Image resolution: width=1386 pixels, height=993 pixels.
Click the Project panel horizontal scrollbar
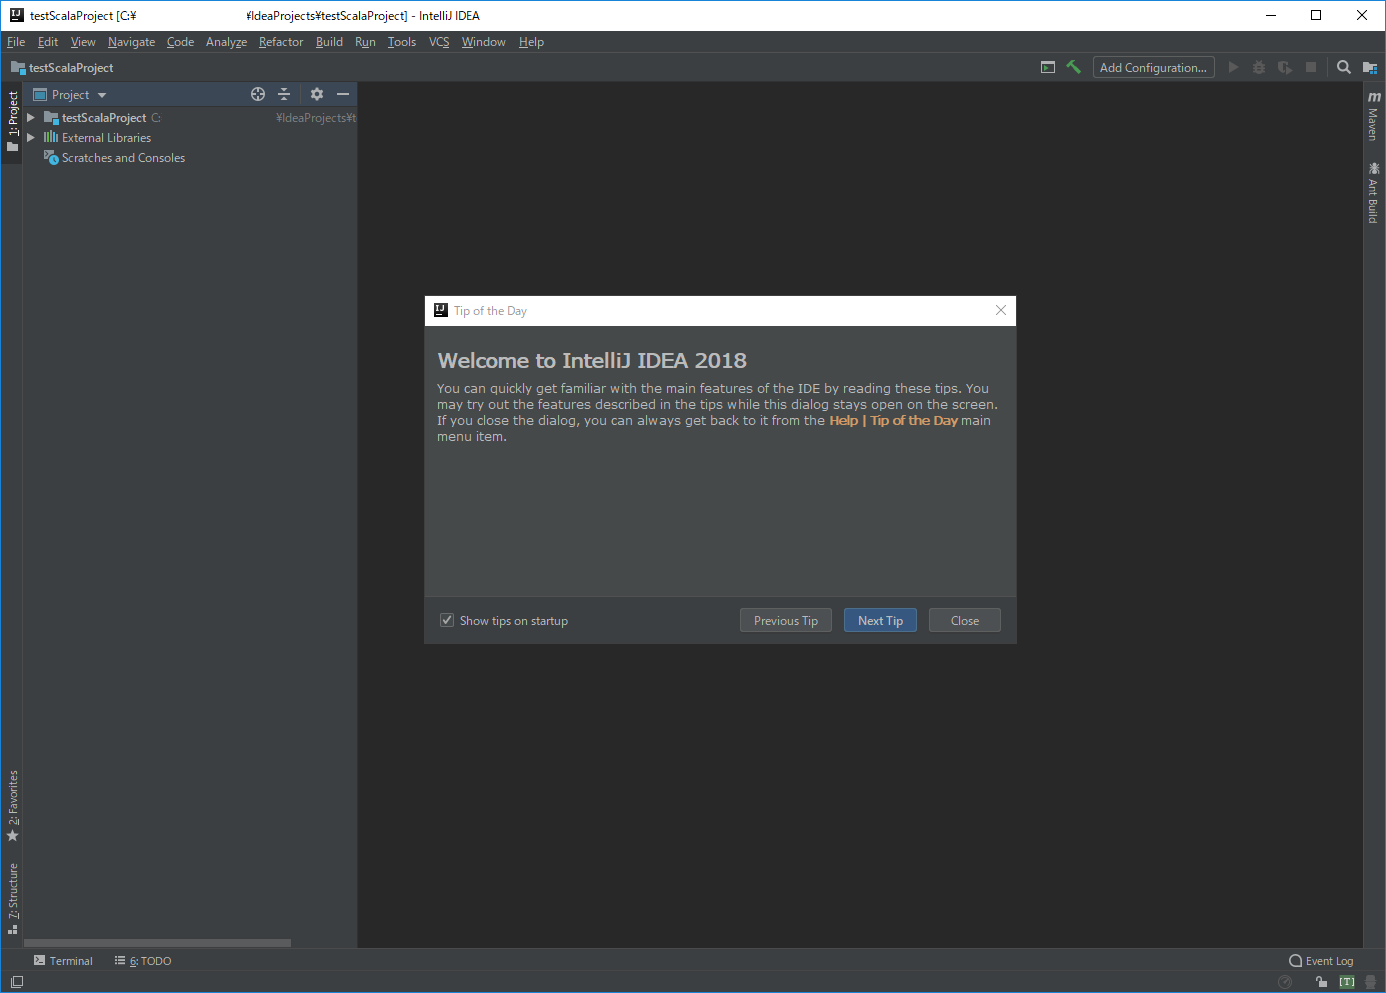157,943
